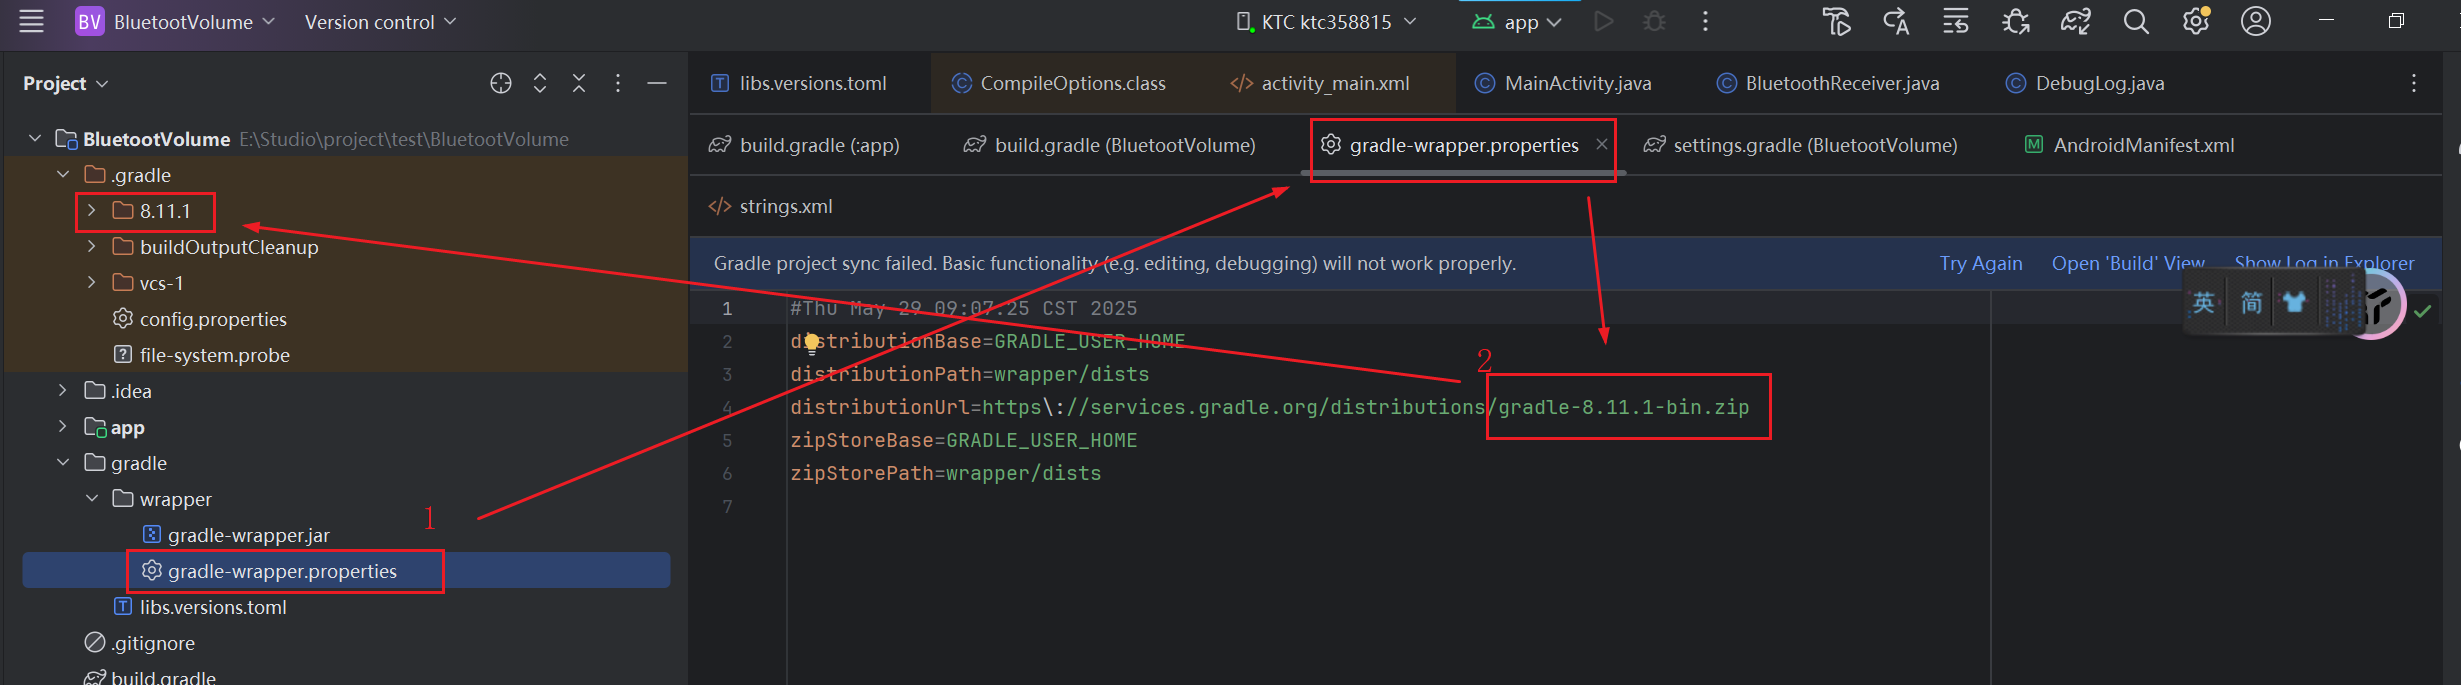Close gradle-wrapper.properties tab
This screenshot has height=685, width=2461.
(x=1601, y=145)
